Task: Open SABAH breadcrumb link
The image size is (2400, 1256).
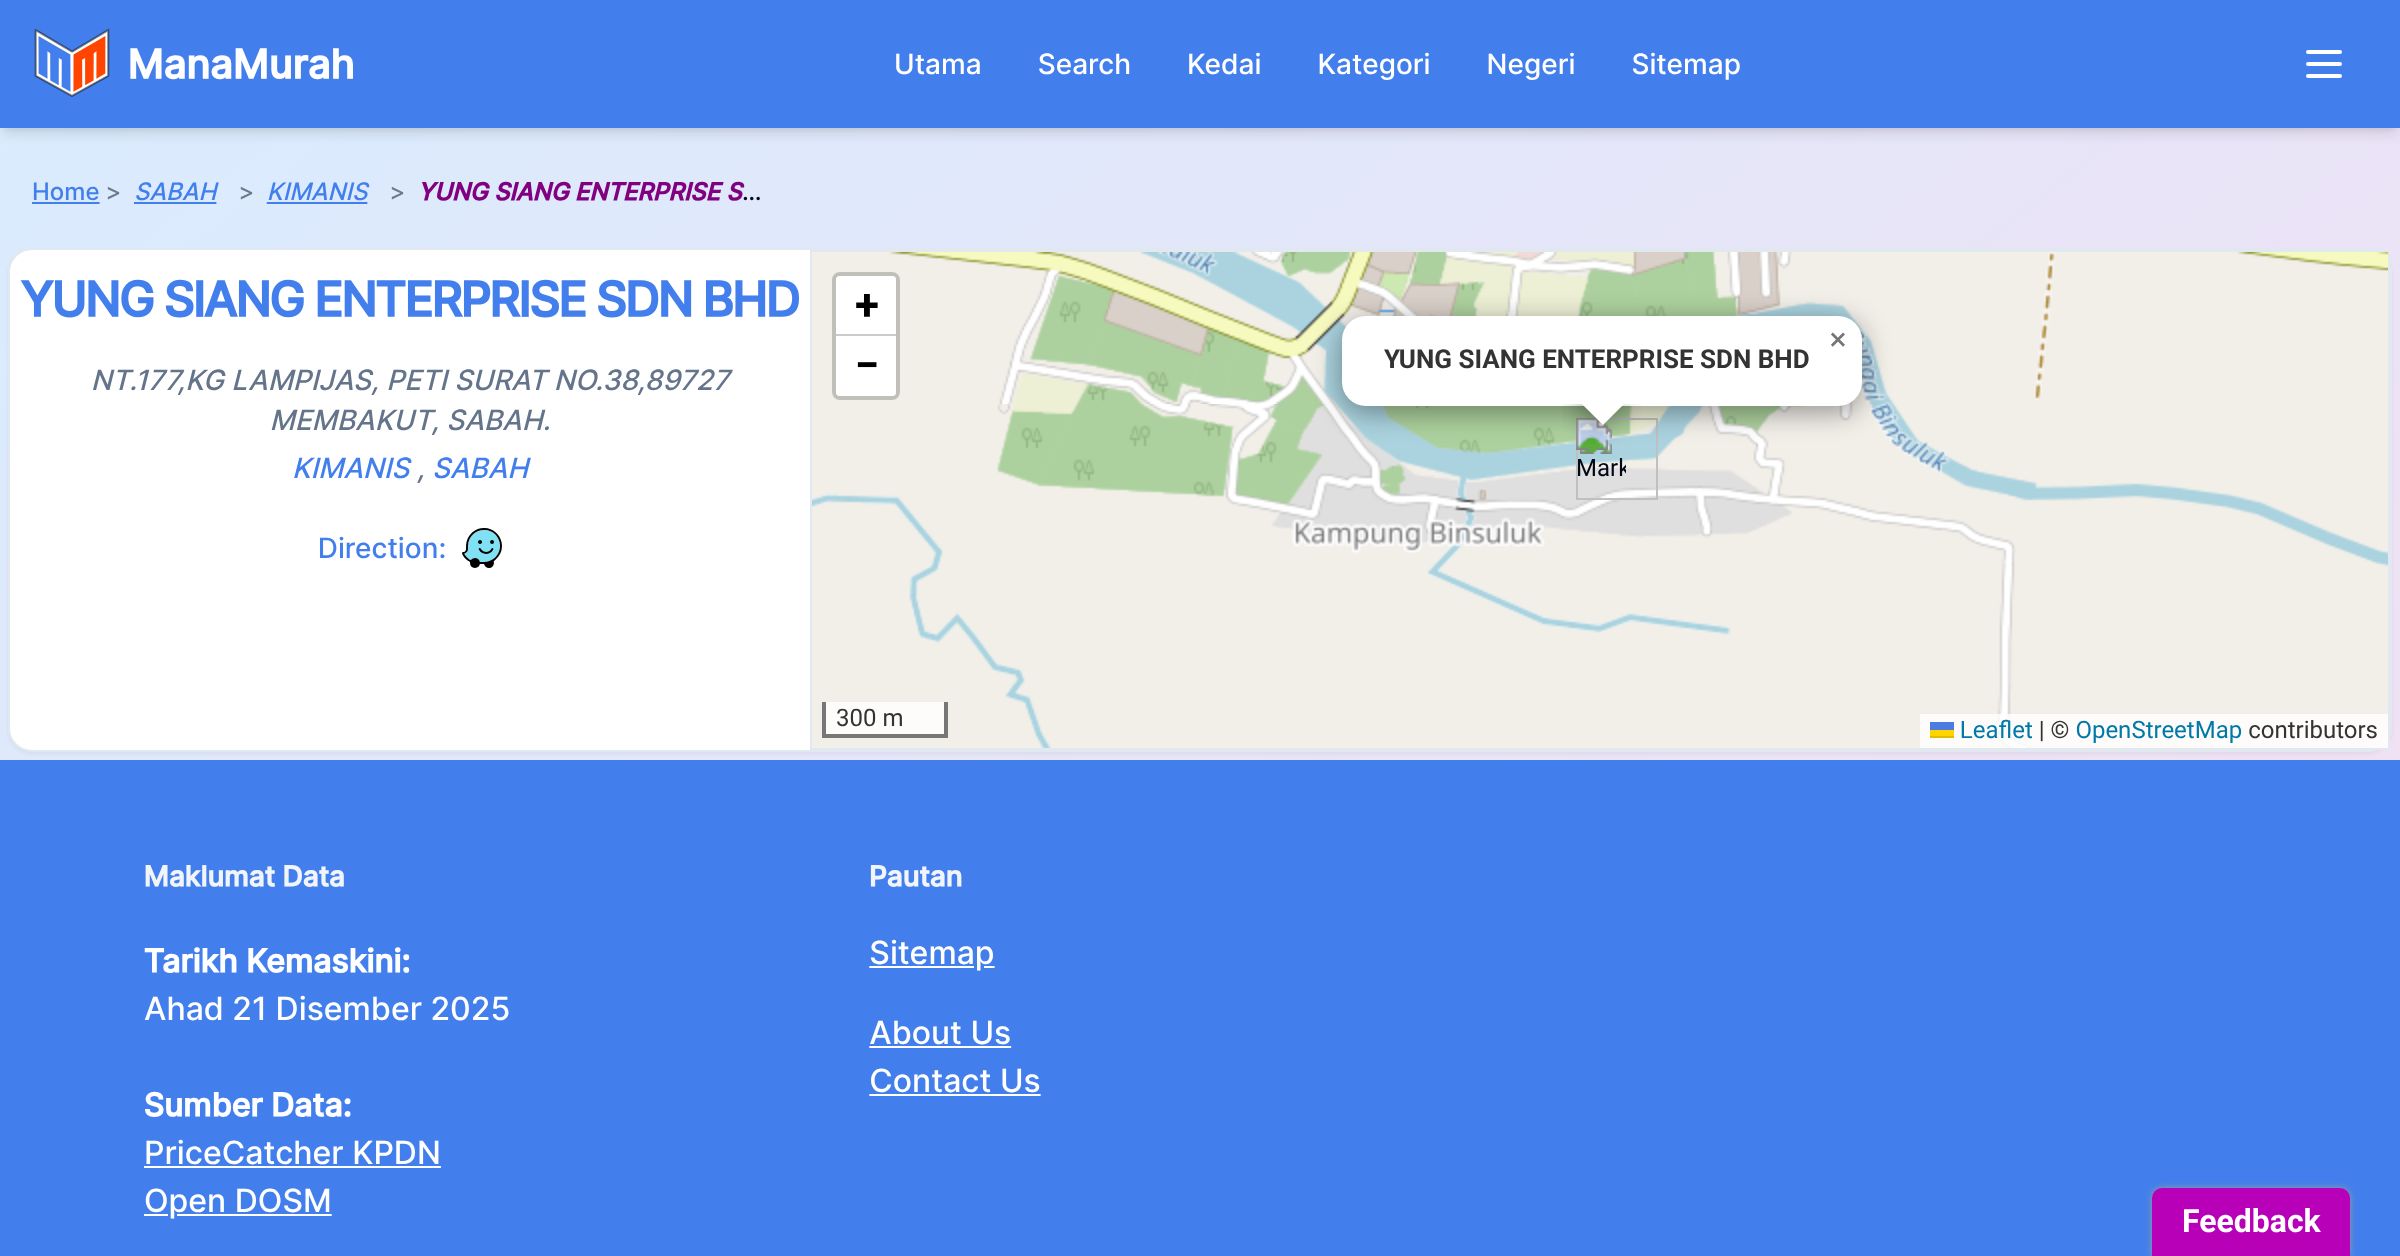Action: coord(176,191)
